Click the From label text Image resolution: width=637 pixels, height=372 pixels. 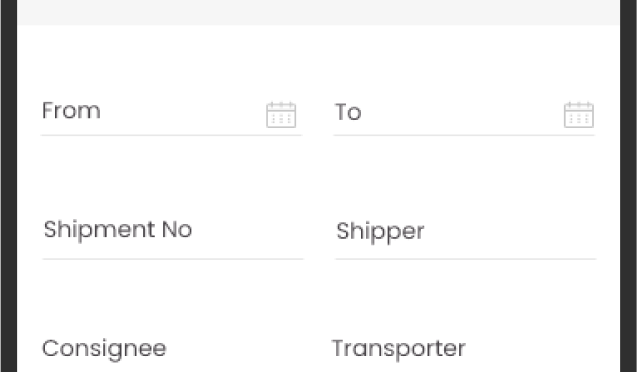pyautogui.click(x=71, y=110)
